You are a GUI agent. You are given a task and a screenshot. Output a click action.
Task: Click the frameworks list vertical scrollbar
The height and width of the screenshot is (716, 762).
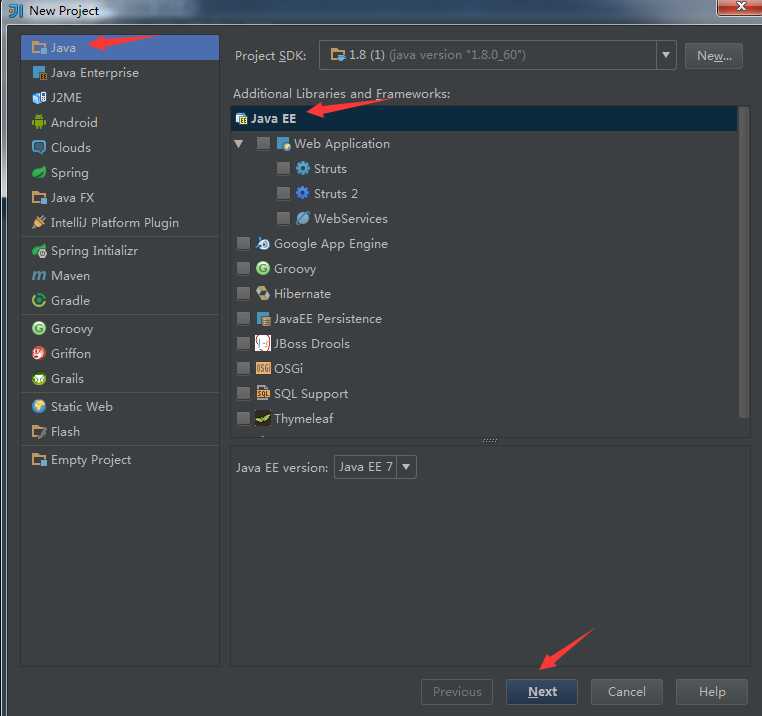(743, 262)
